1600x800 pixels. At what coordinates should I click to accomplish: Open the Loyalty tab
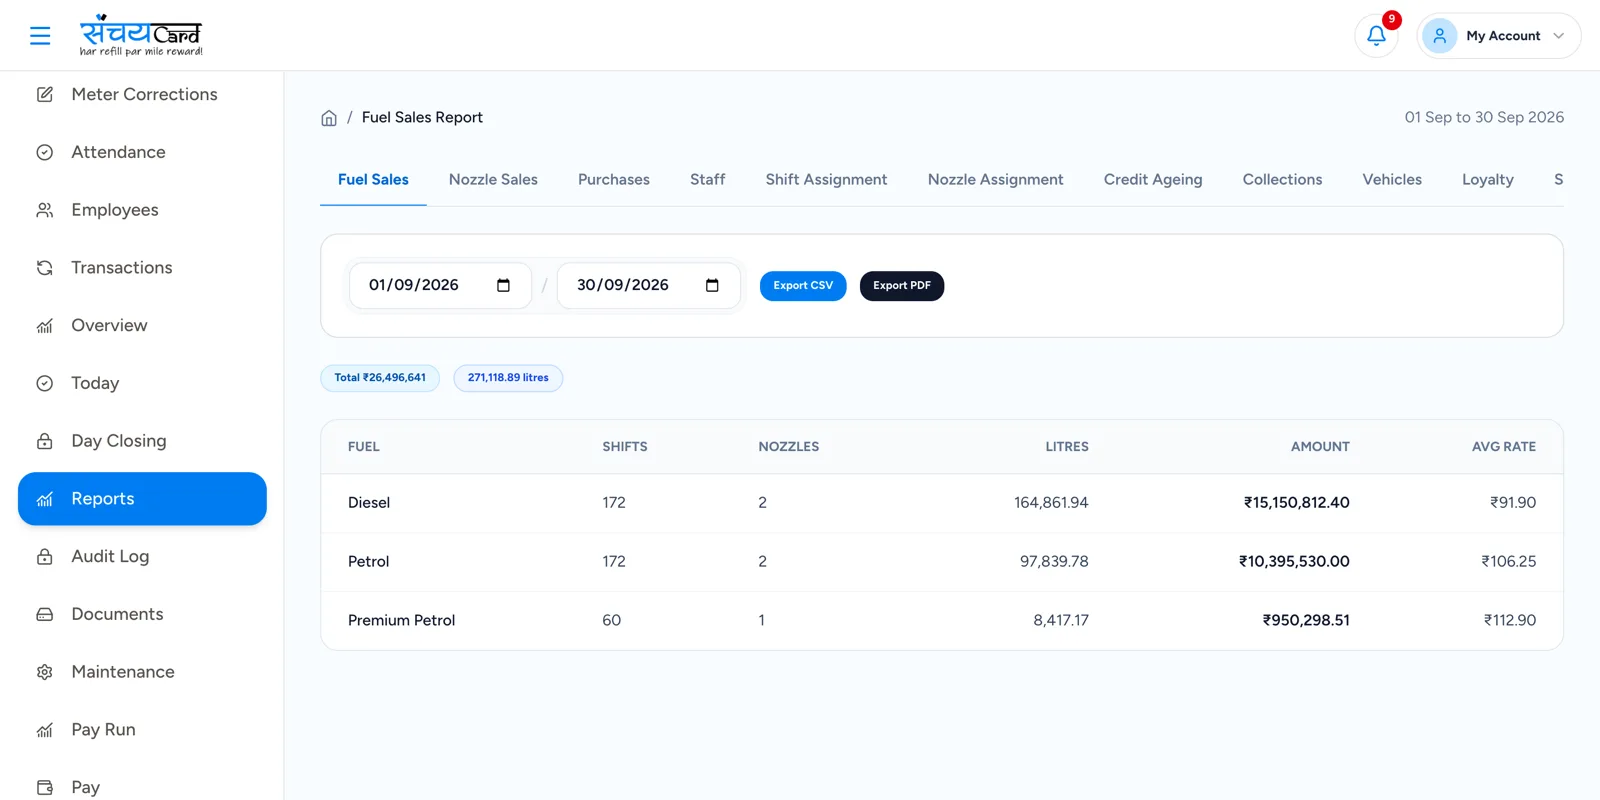(1488, 180)
